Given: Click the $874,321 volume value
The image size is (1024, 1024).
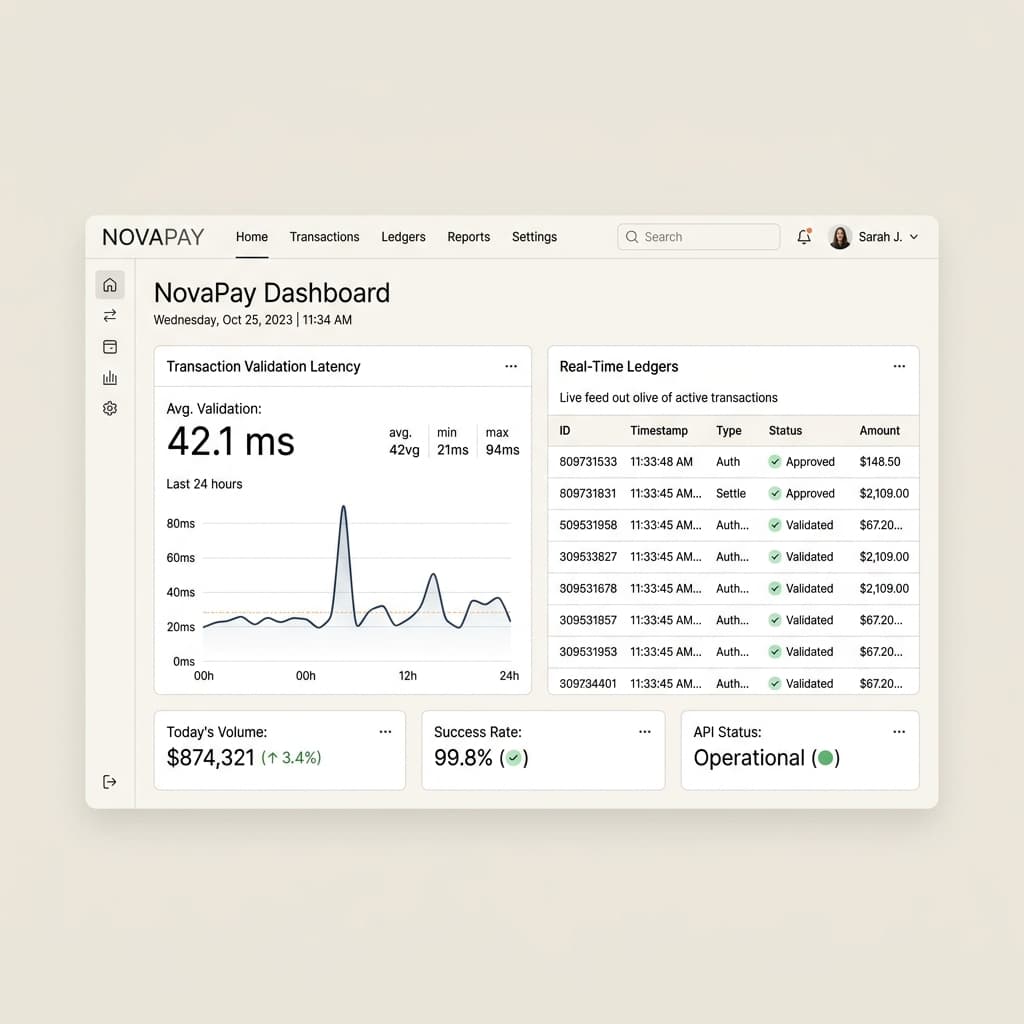Looking at the screenshot, I should pos(210,758).
